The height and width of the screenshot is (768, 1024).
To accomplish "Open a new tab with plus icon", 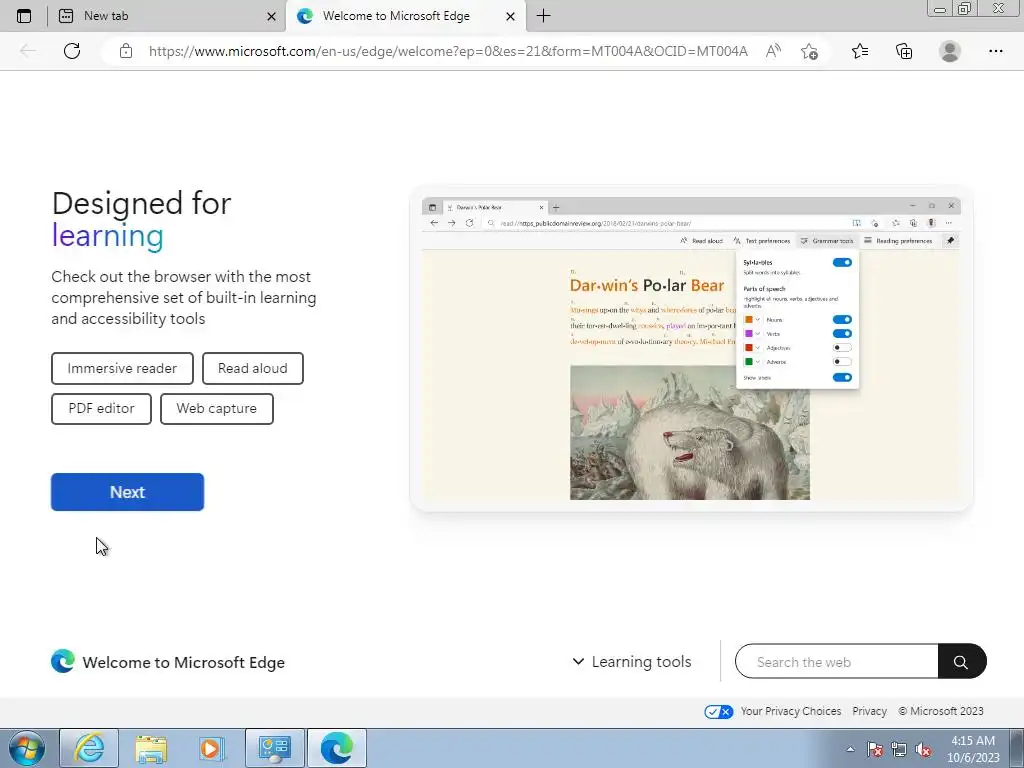I will [x=543, y=16].
